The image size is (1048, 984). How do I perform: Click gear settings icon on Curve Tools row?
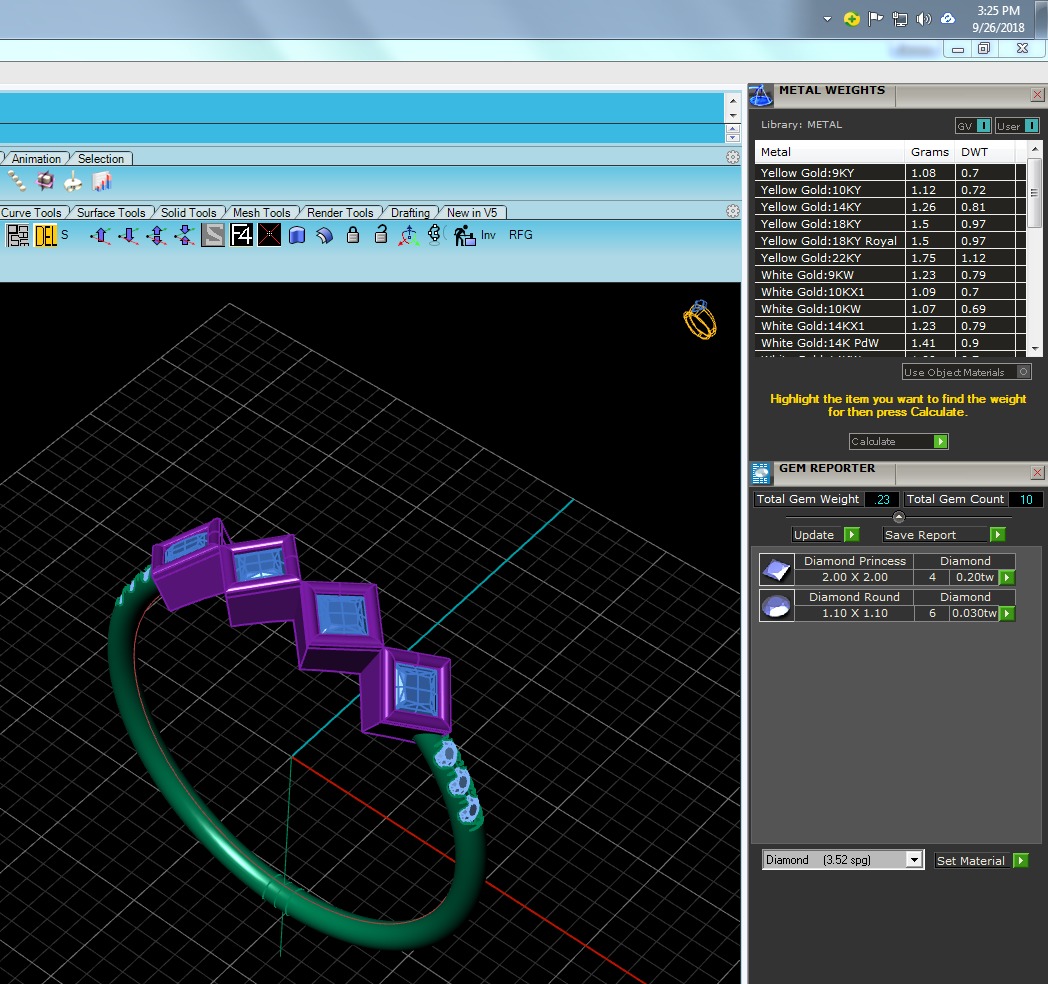point(733,211)
